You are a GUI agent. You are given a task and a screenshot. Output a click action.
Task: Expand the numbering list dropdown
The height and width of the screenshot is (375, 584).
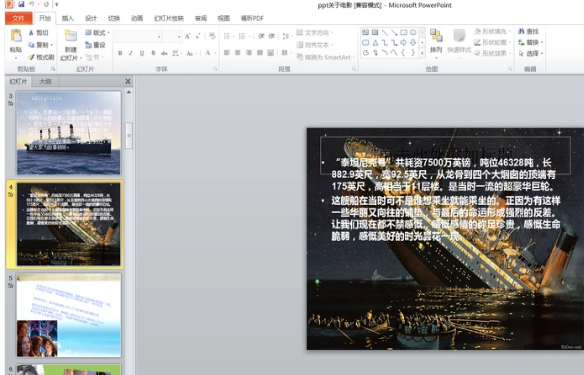(249, 36)
